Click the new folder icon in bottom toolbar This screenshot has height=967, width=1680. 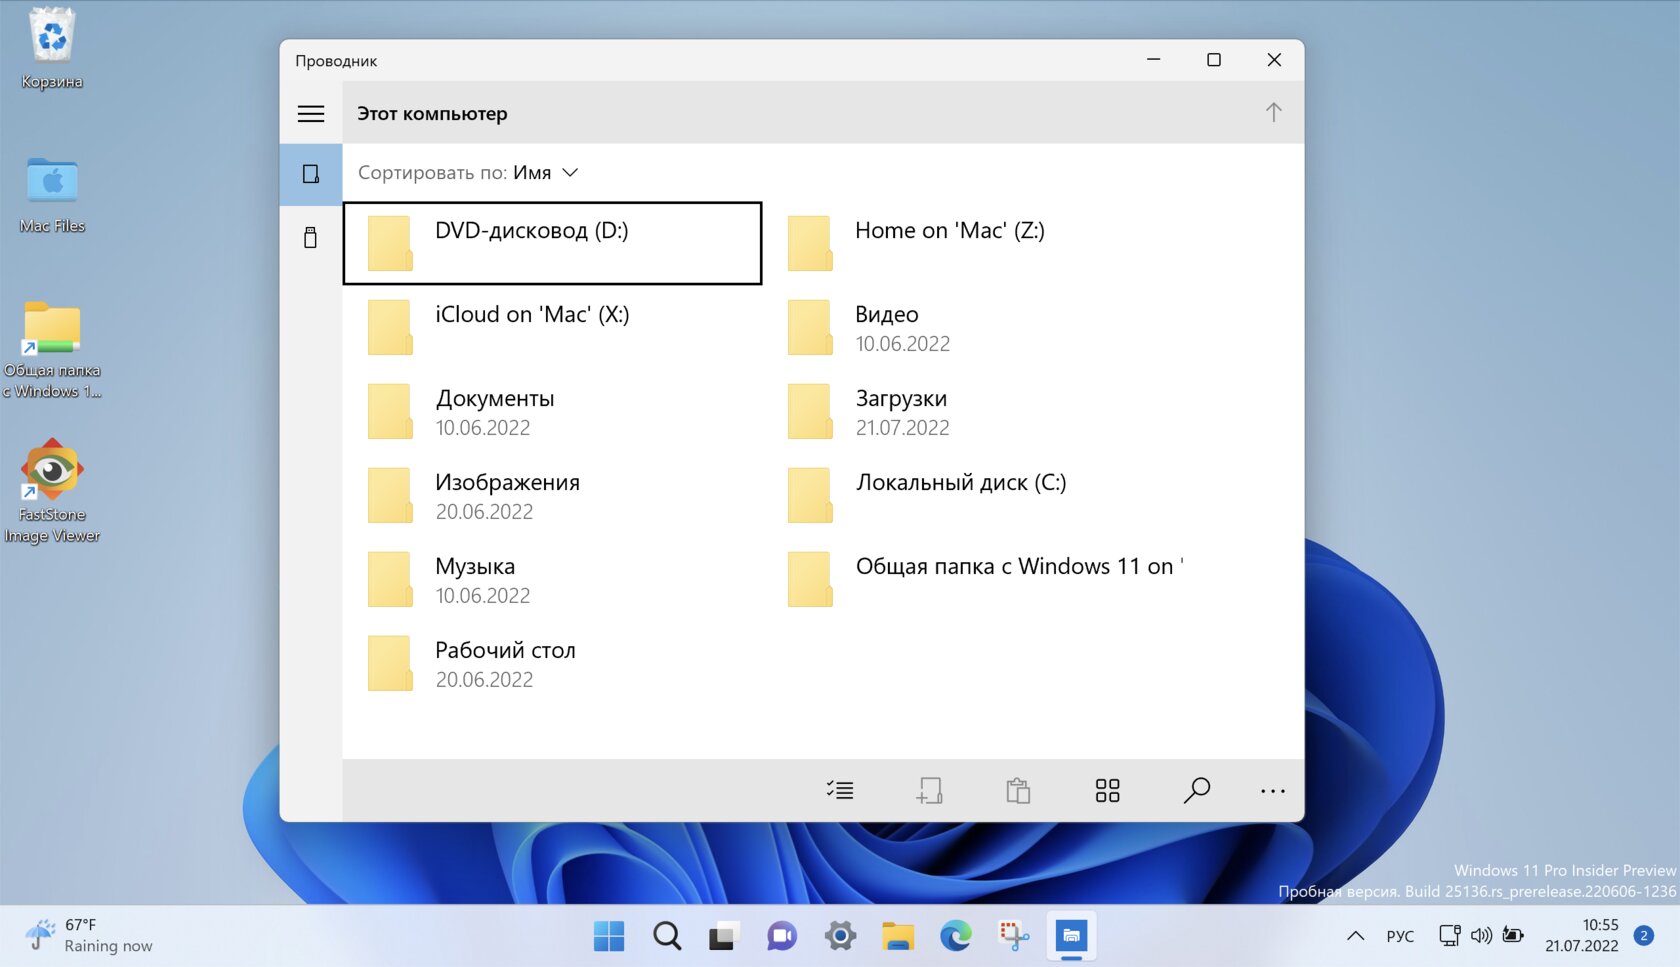tap(929, 791)
